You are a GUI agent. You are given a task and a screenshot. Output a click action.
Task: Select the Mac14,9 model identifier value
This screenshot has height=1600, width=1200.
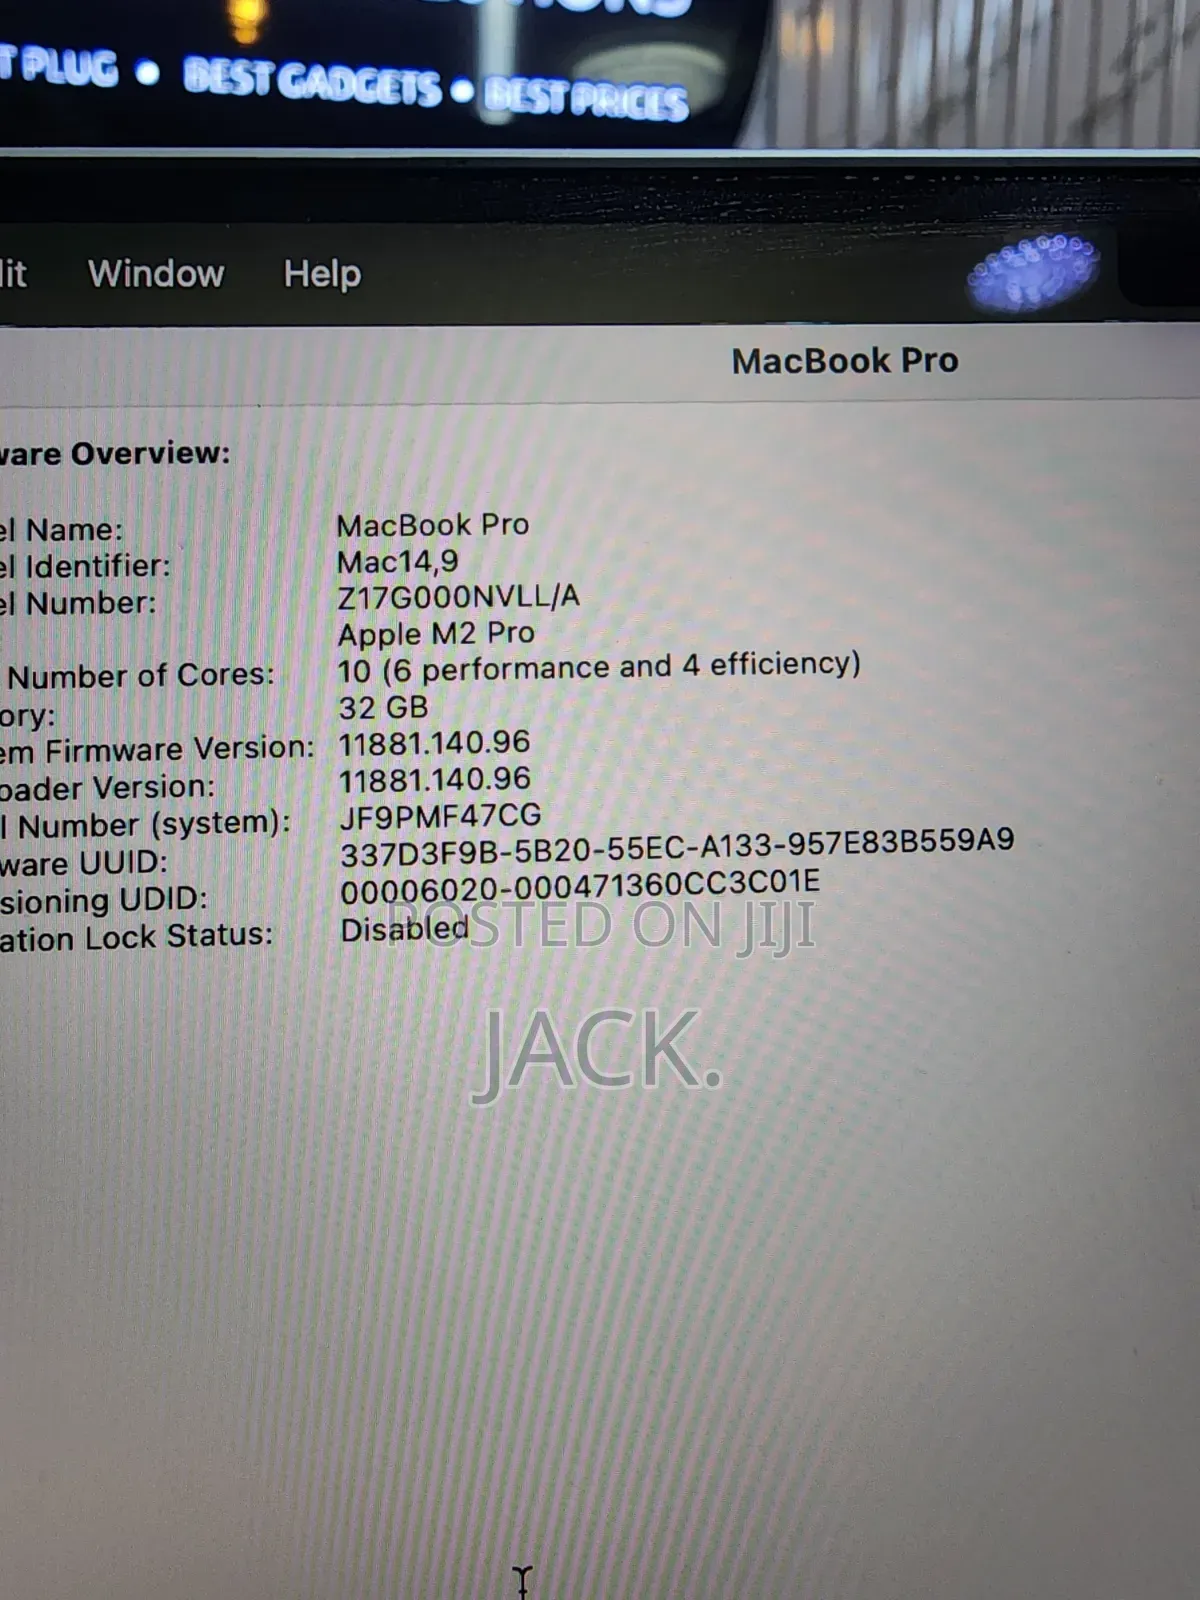(x=397, y=562)
